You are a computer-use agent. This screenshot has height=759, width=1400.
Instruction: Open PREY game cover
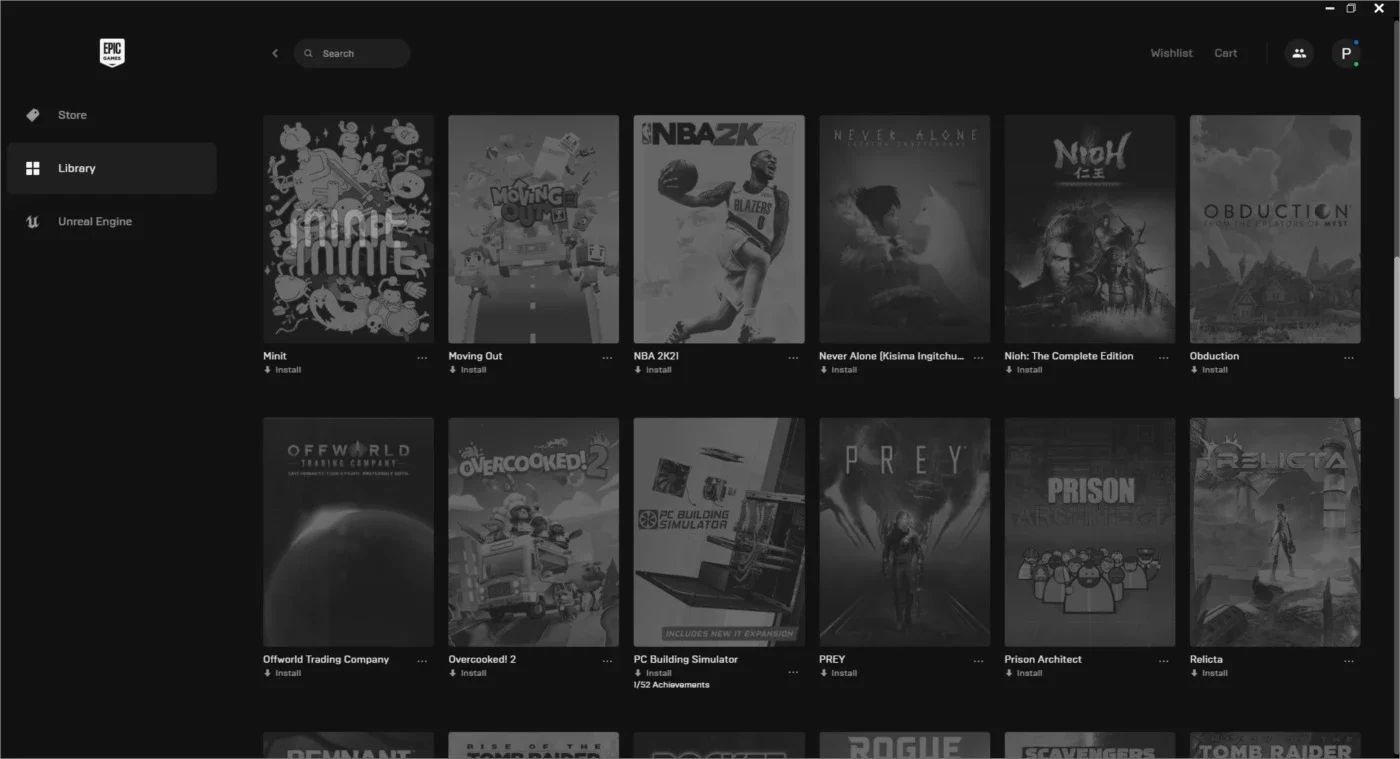[905, 532]
